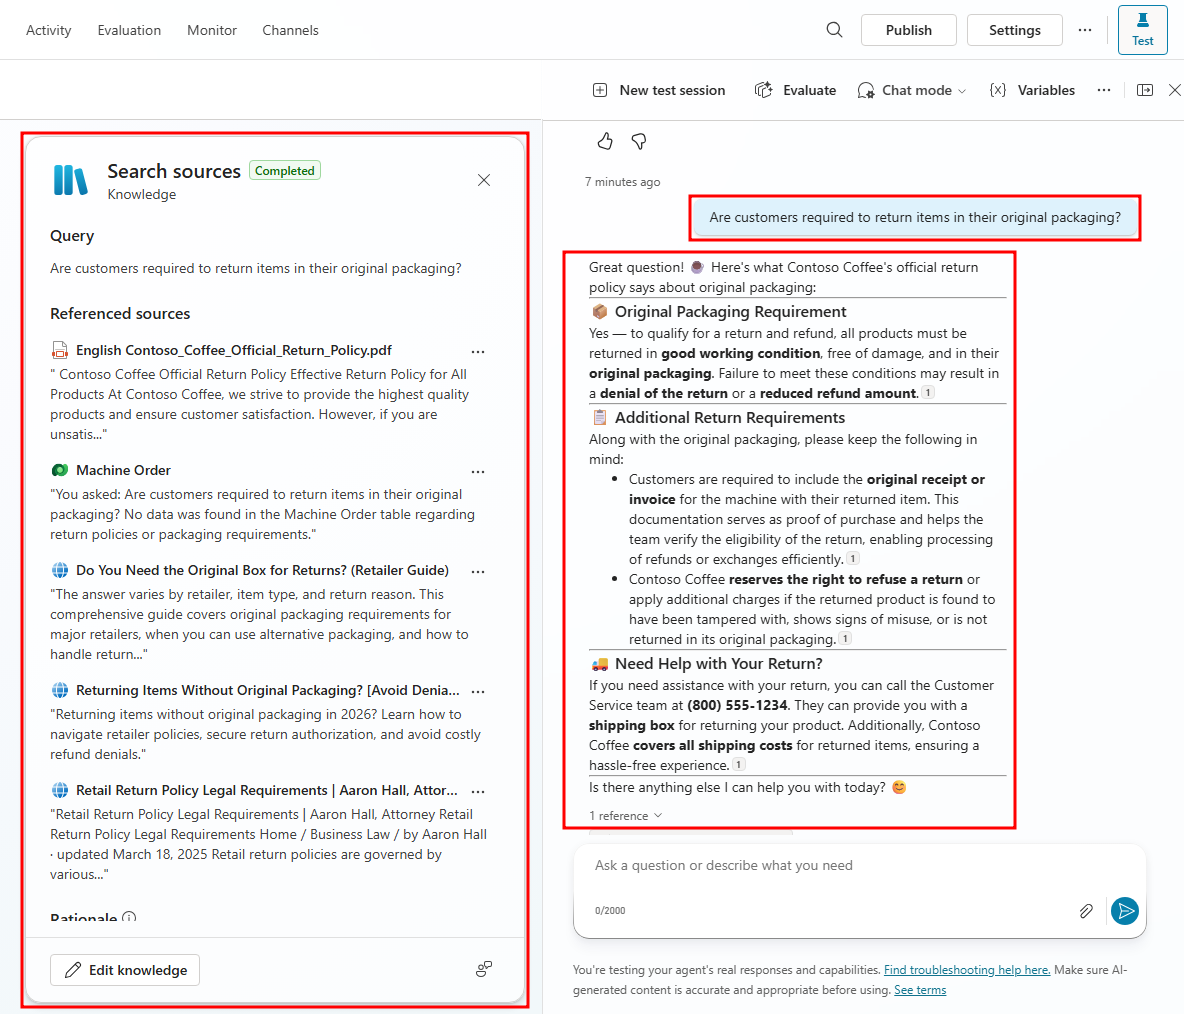Open options for the Return Policy PDF source
The height and width of the screenshot is (1014, 1184).
tap(478, 352)
